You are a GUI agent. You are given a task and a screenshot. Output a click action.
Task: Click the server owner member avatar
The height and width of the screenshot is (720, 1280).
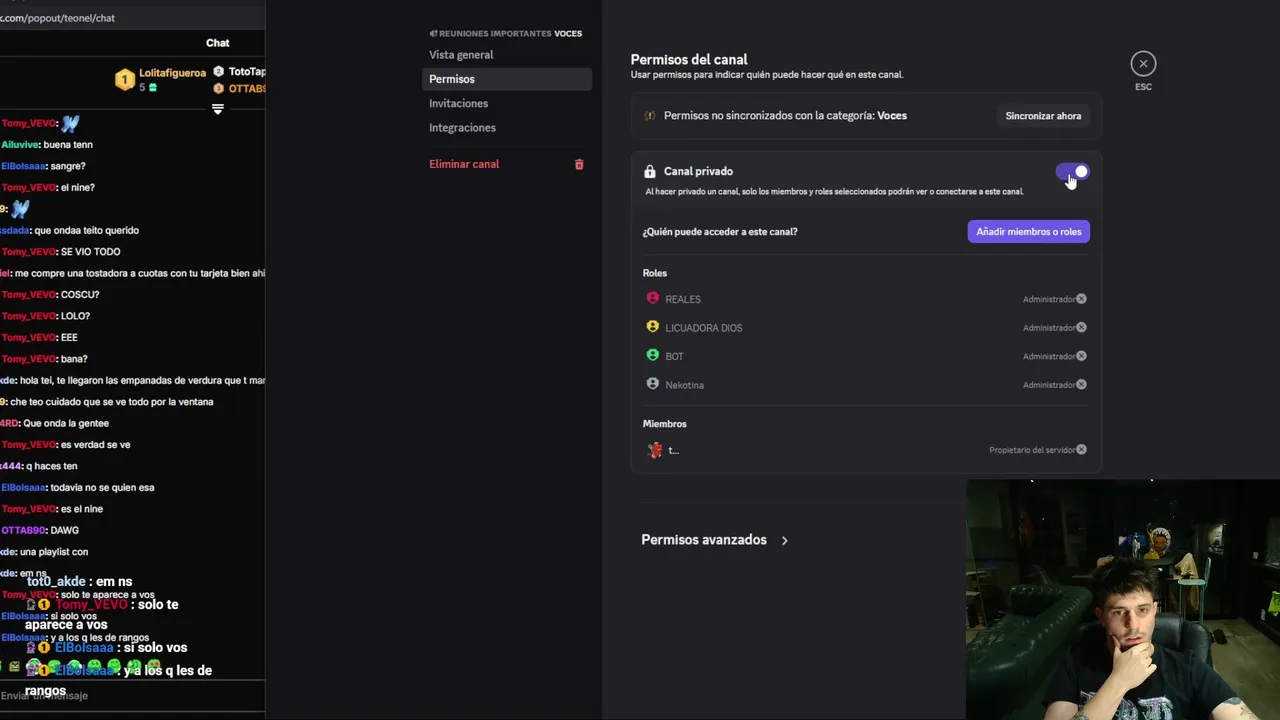click(655, 450)
